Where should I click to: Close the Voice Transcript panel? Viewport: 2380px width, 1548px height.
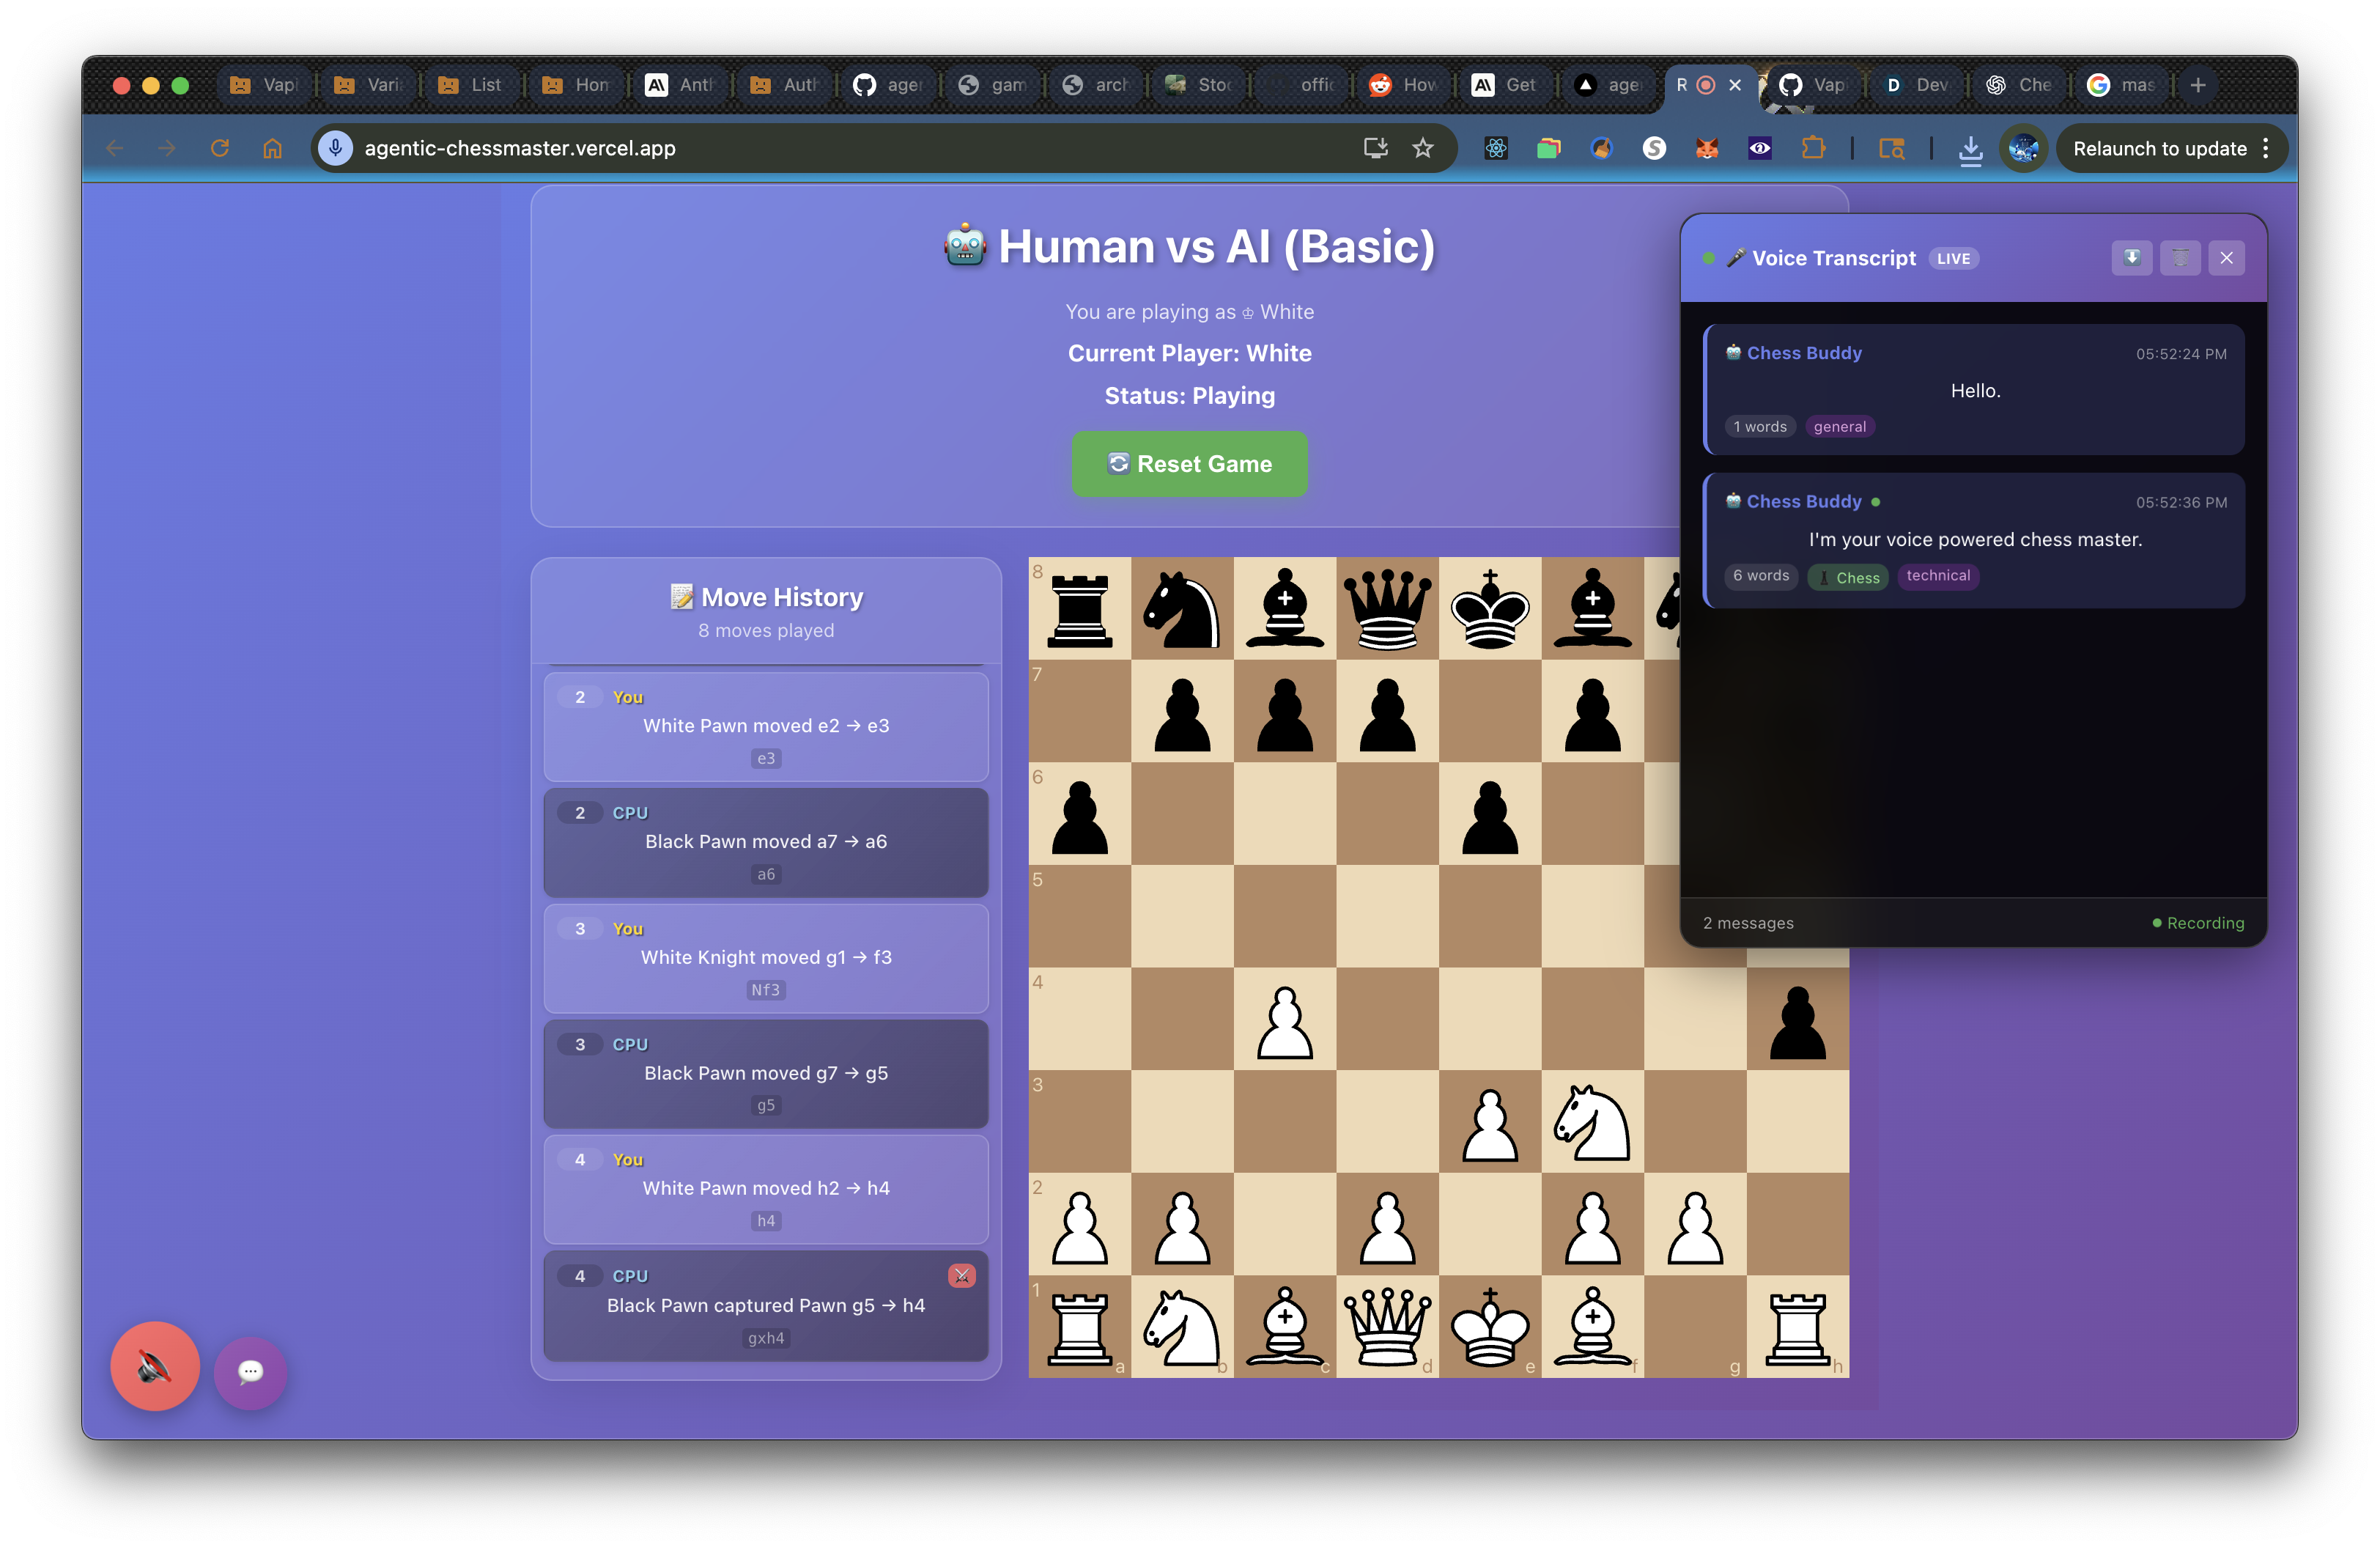coord(2226,258)
